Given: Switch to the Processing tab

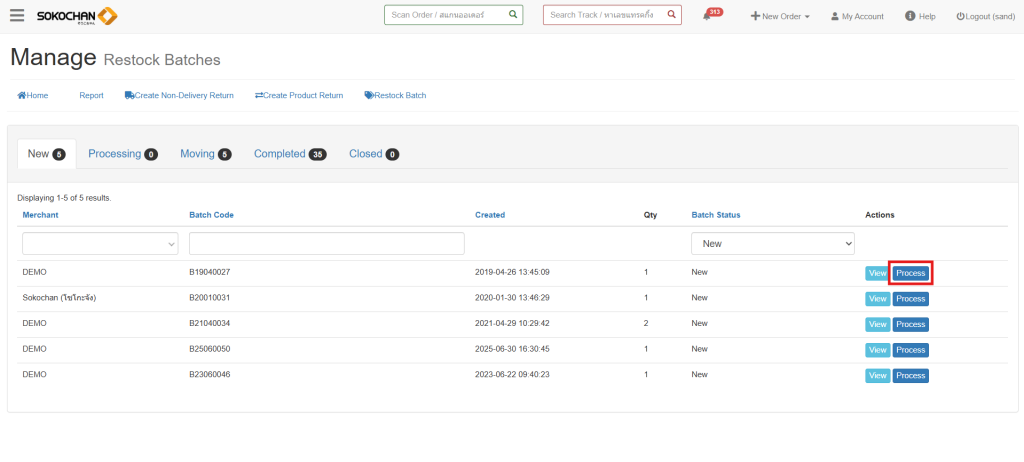Looking at the screenshot, I should [x=122, y=154].
